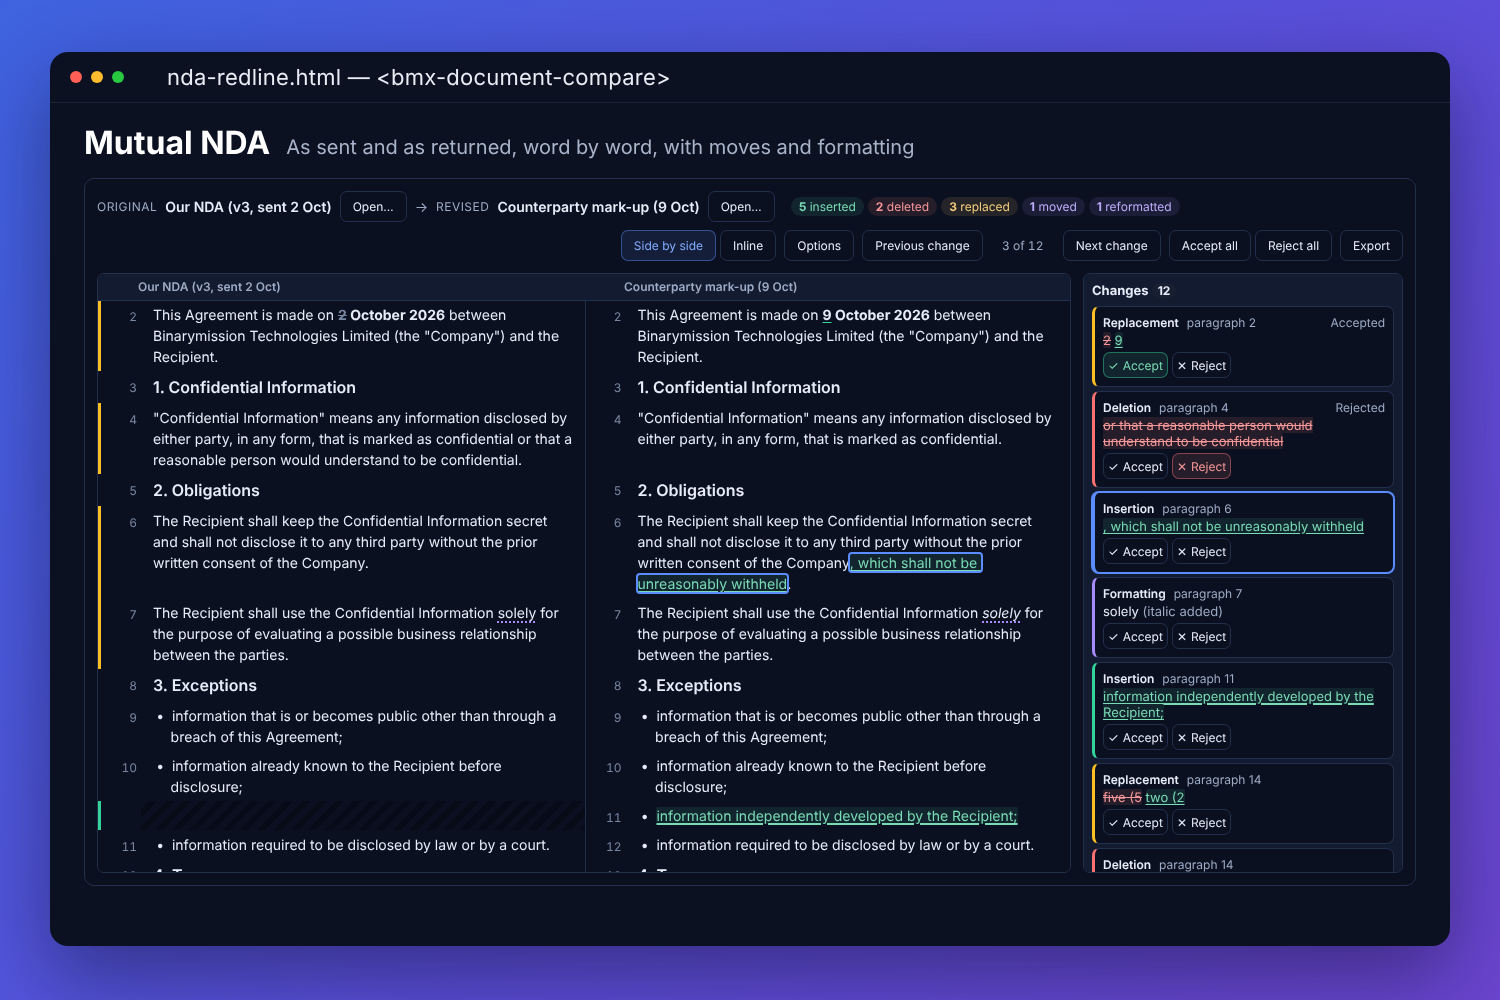This screenshot has height=1000, width=1500.
Task: Click Accept all changes
Action: tap(1210, 246)
